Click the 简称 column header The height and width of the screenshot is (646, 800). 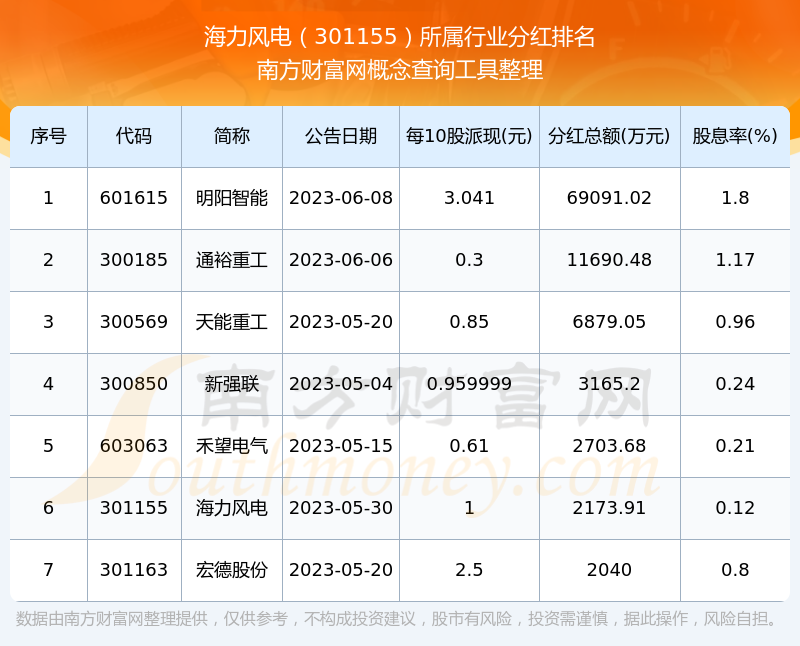pyautogui.click(x=232, y=136)
